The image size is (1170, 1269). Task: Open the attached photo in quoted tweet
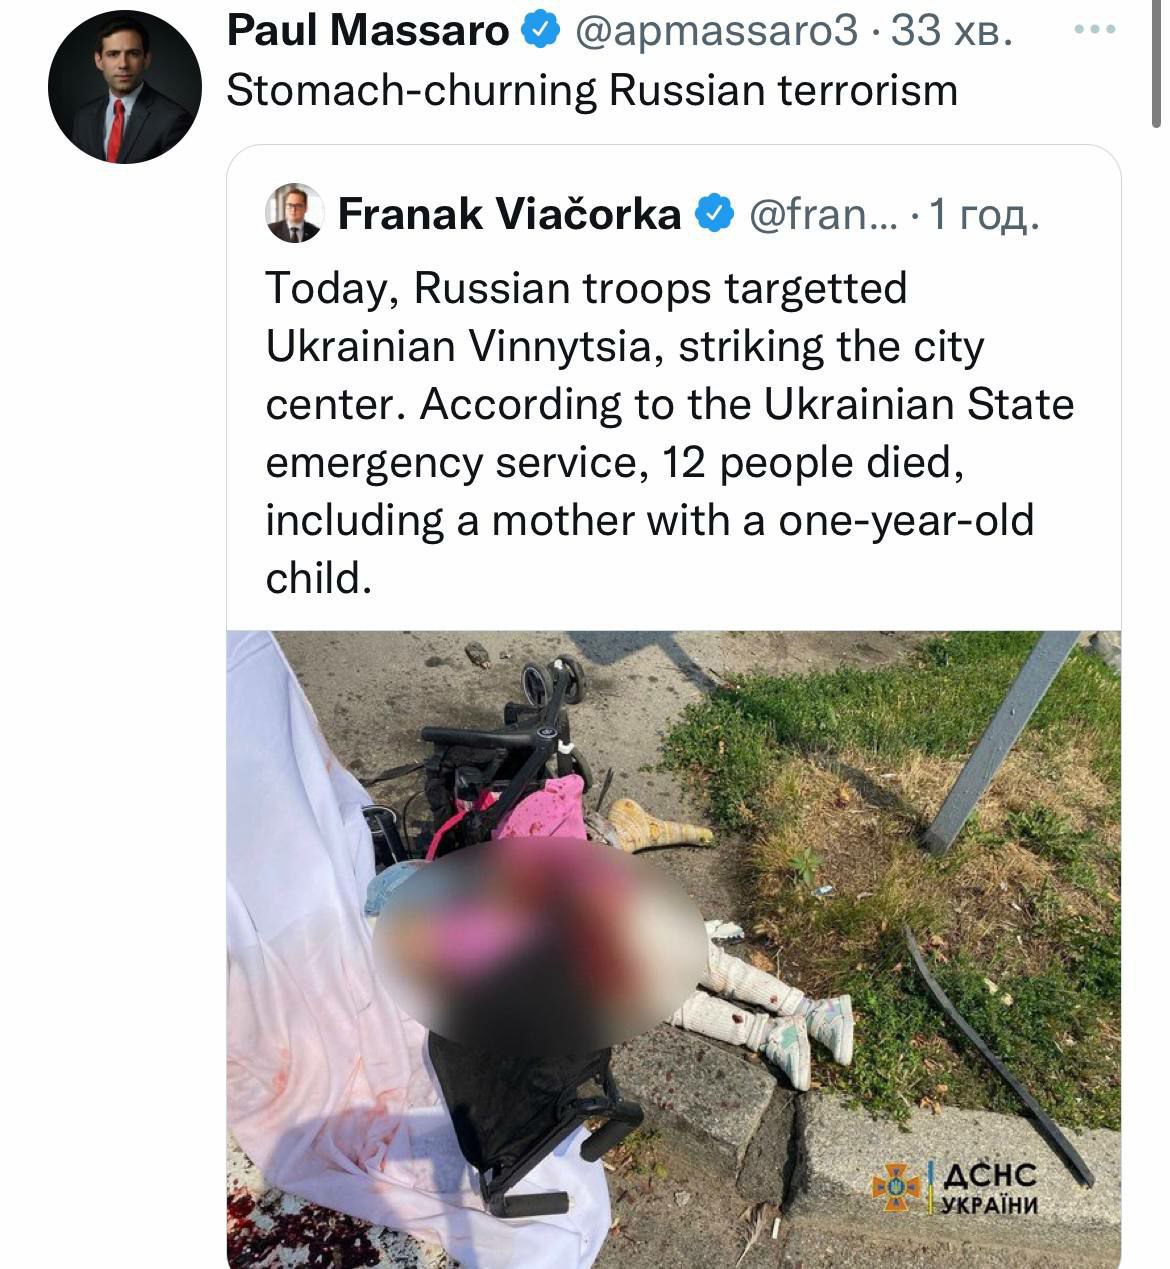[x=673, y=949]
